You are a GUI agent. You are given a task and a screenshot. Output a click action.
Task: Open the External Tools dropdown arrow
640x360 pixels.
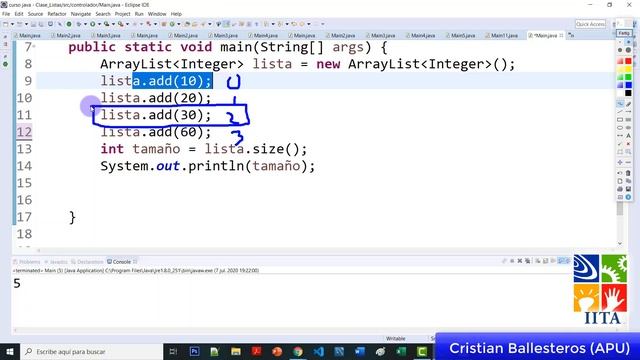(x=127, y=24)
